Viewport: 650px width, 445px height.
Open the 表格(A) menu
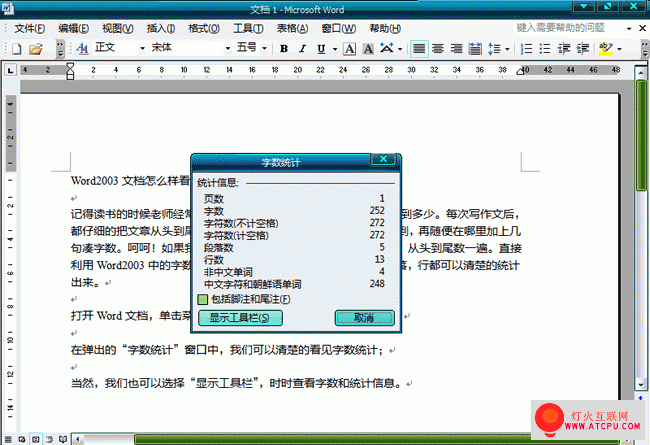(x=293, y=28)
